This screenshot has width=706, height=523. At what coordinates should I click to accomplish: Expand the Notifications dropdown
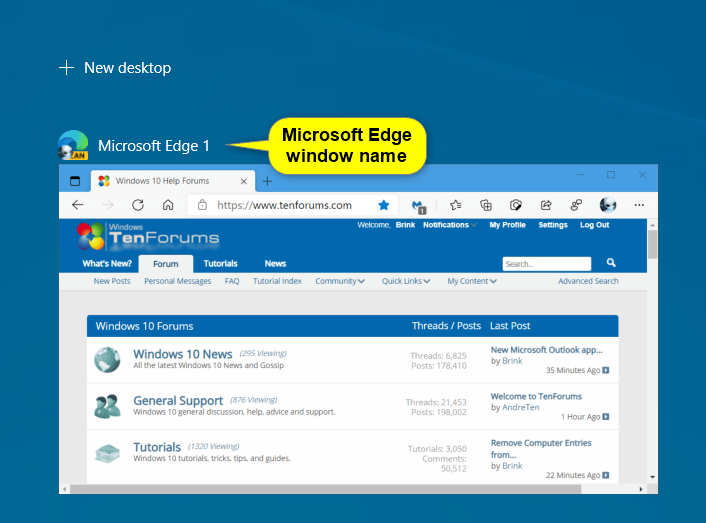tap(449, 225)
